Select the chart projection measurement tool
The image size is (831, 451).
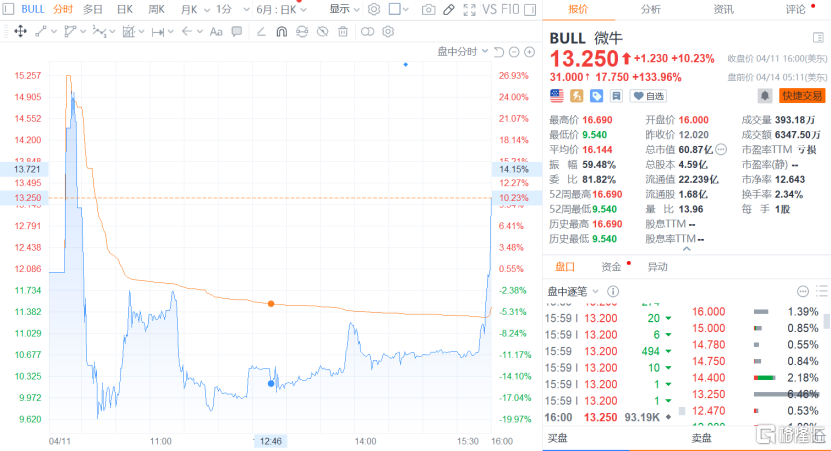[128, 32]
